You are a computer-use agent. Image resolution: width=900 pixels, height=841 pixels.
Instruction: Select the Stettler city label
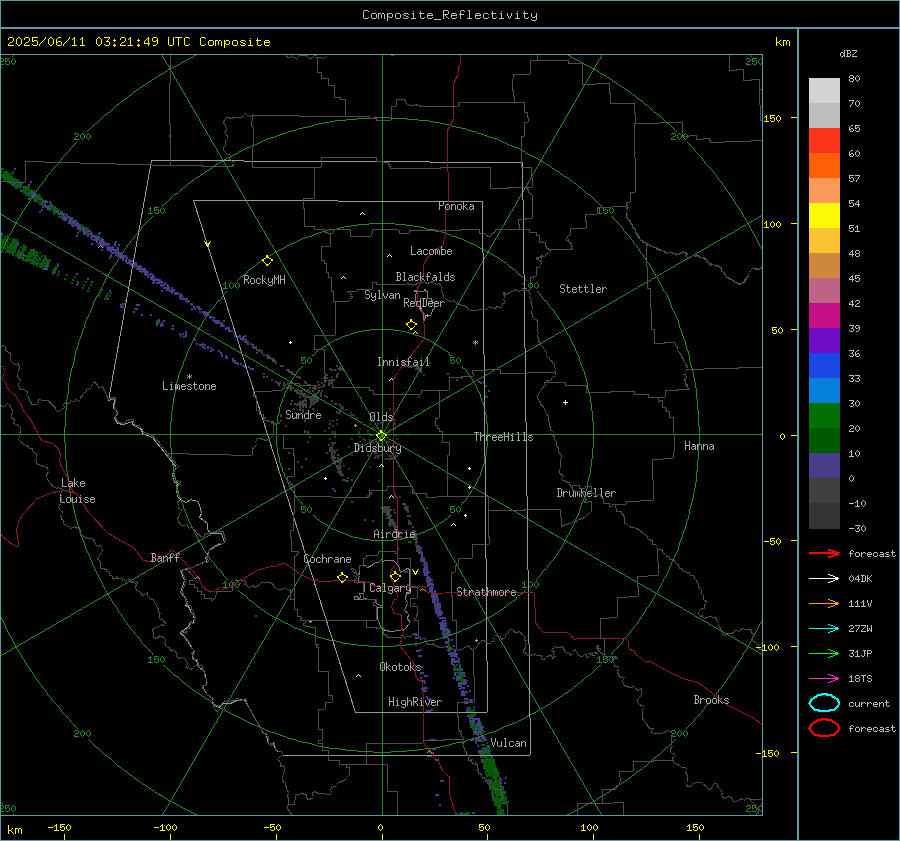pos(583,289)
